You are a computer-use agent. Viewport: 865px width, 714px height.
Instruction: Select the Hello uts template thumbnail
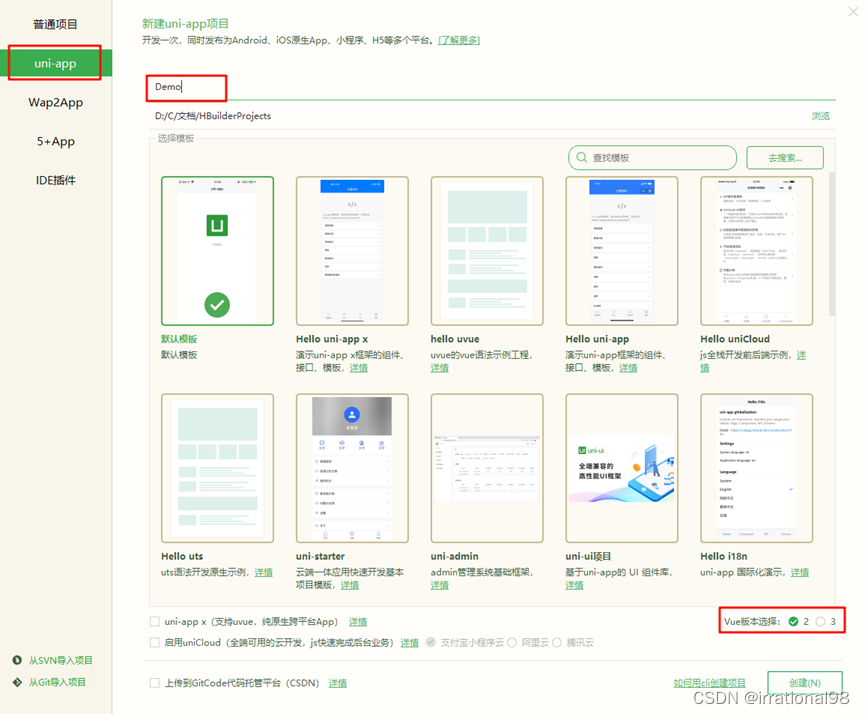pos(217,468)
